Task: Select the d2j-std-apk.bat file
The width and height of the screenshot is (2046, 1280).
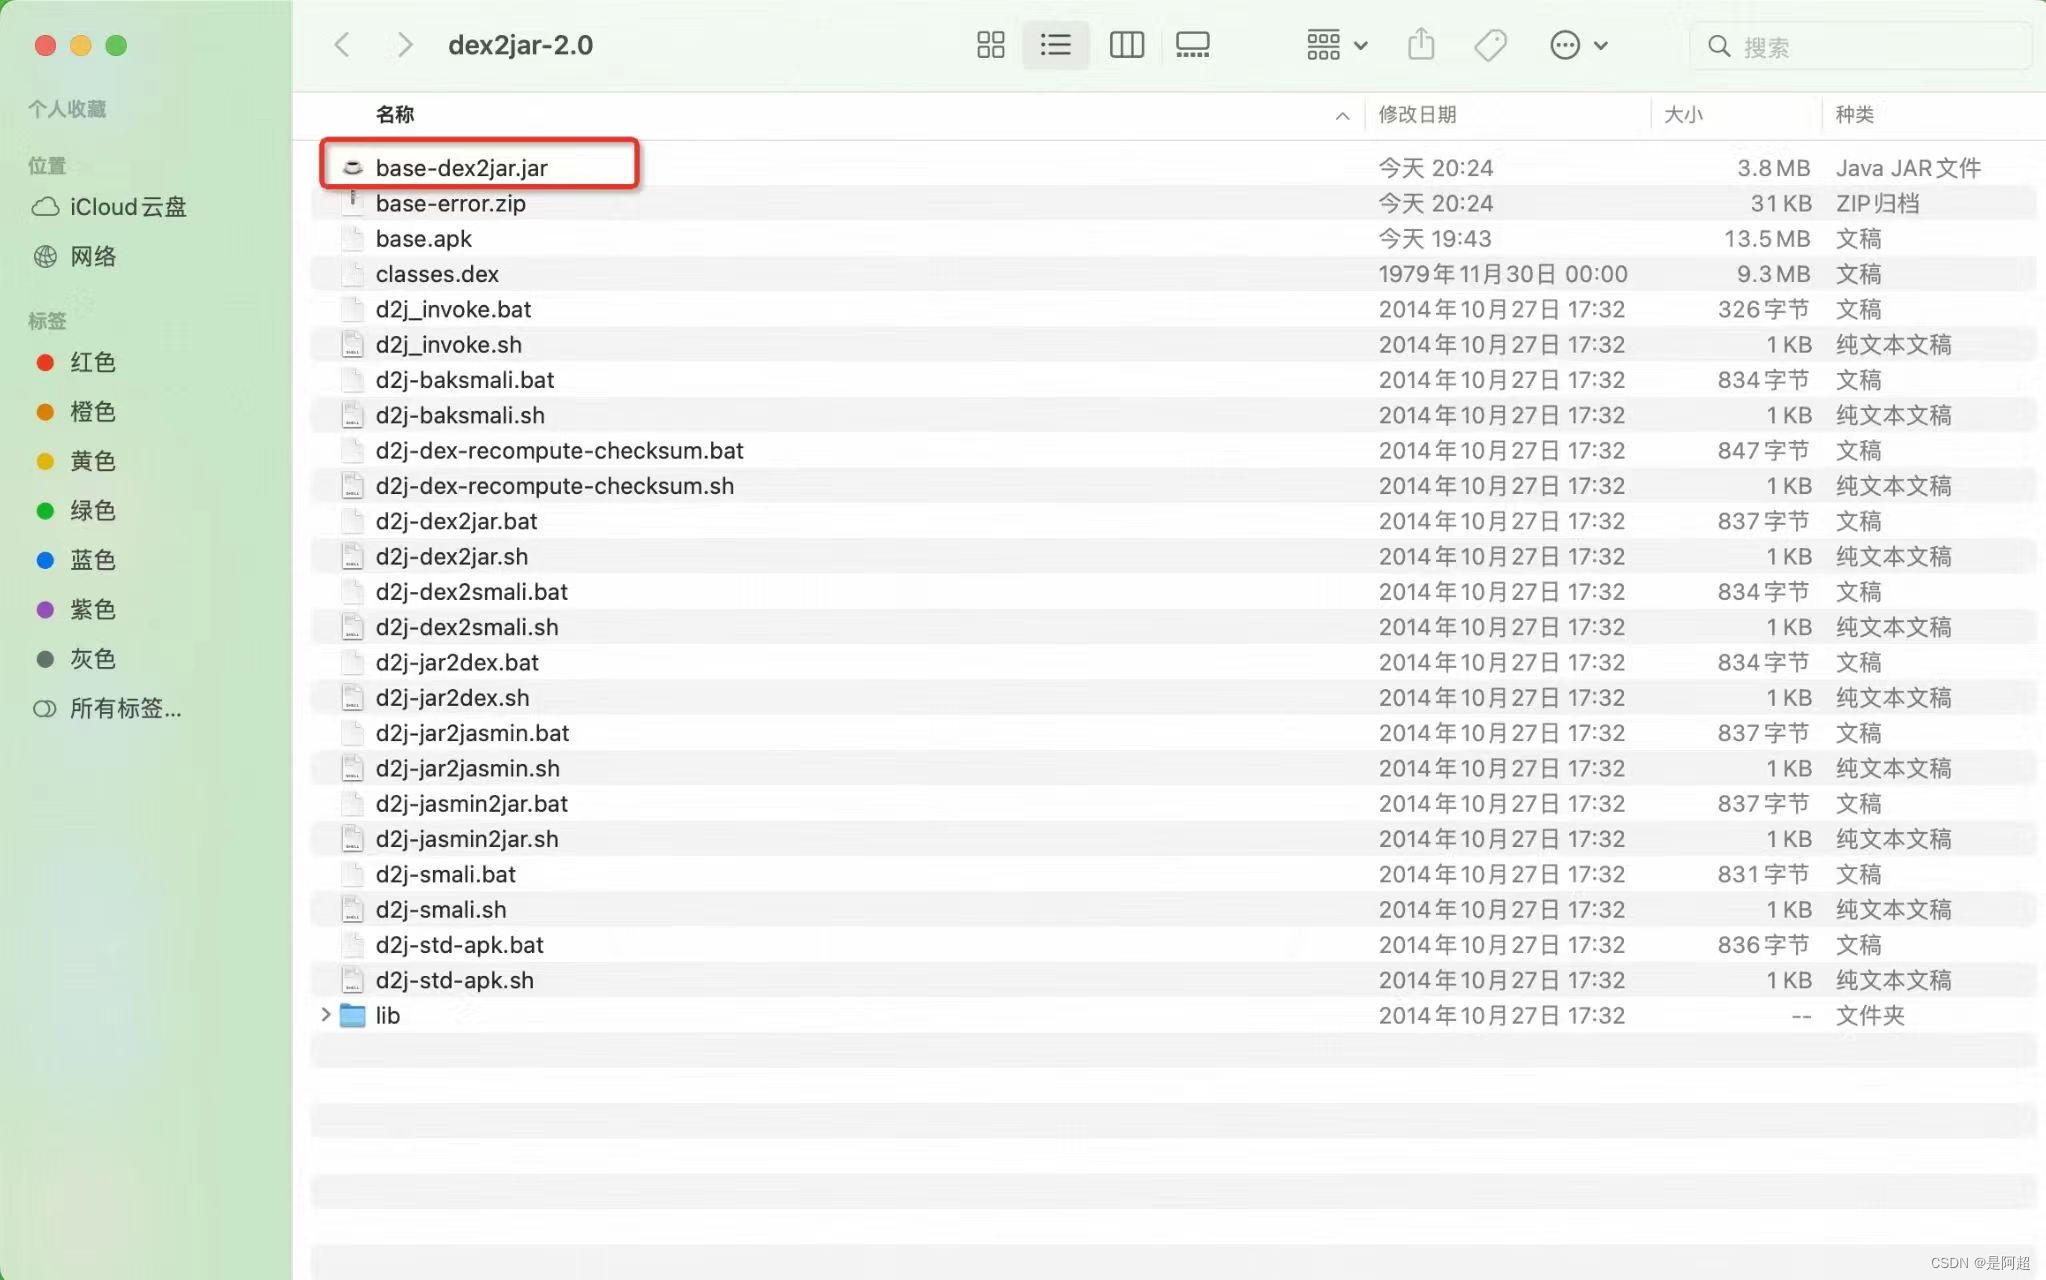Action: 459,945
